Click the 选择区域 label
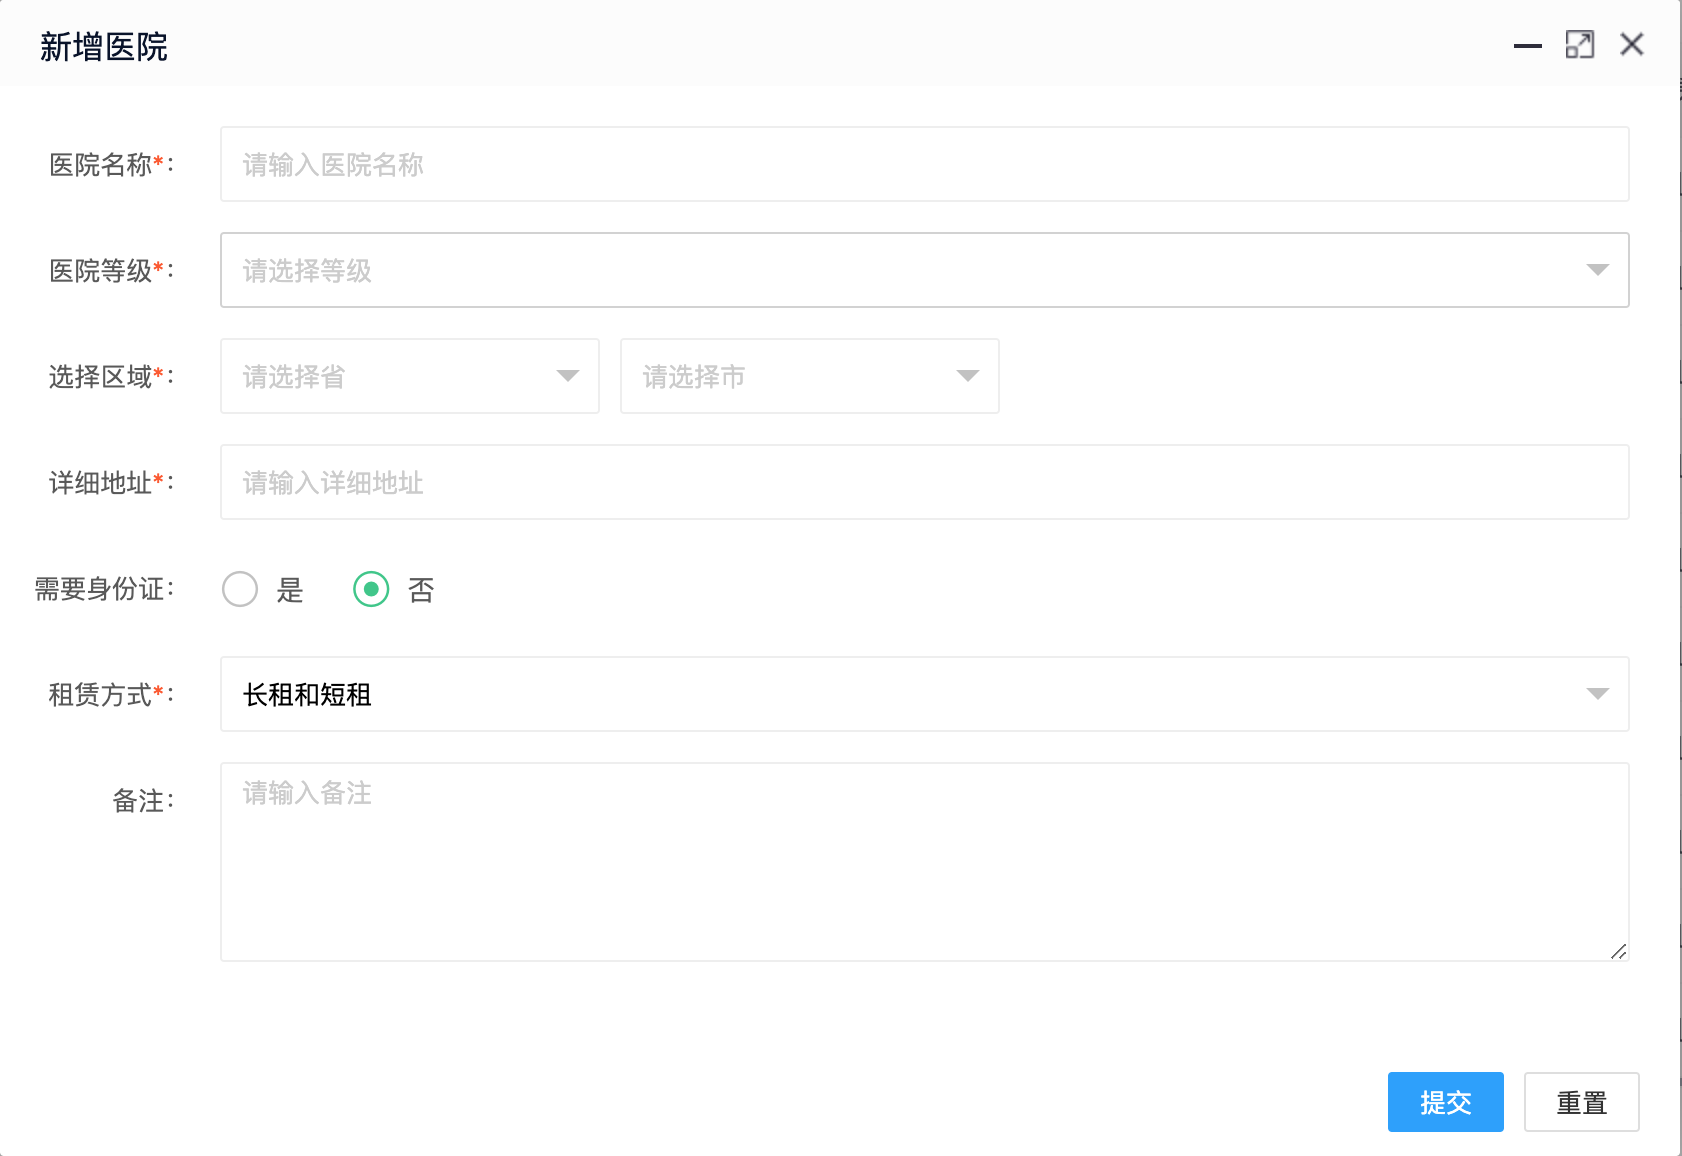The image size is (1682, 1156). 111,377
